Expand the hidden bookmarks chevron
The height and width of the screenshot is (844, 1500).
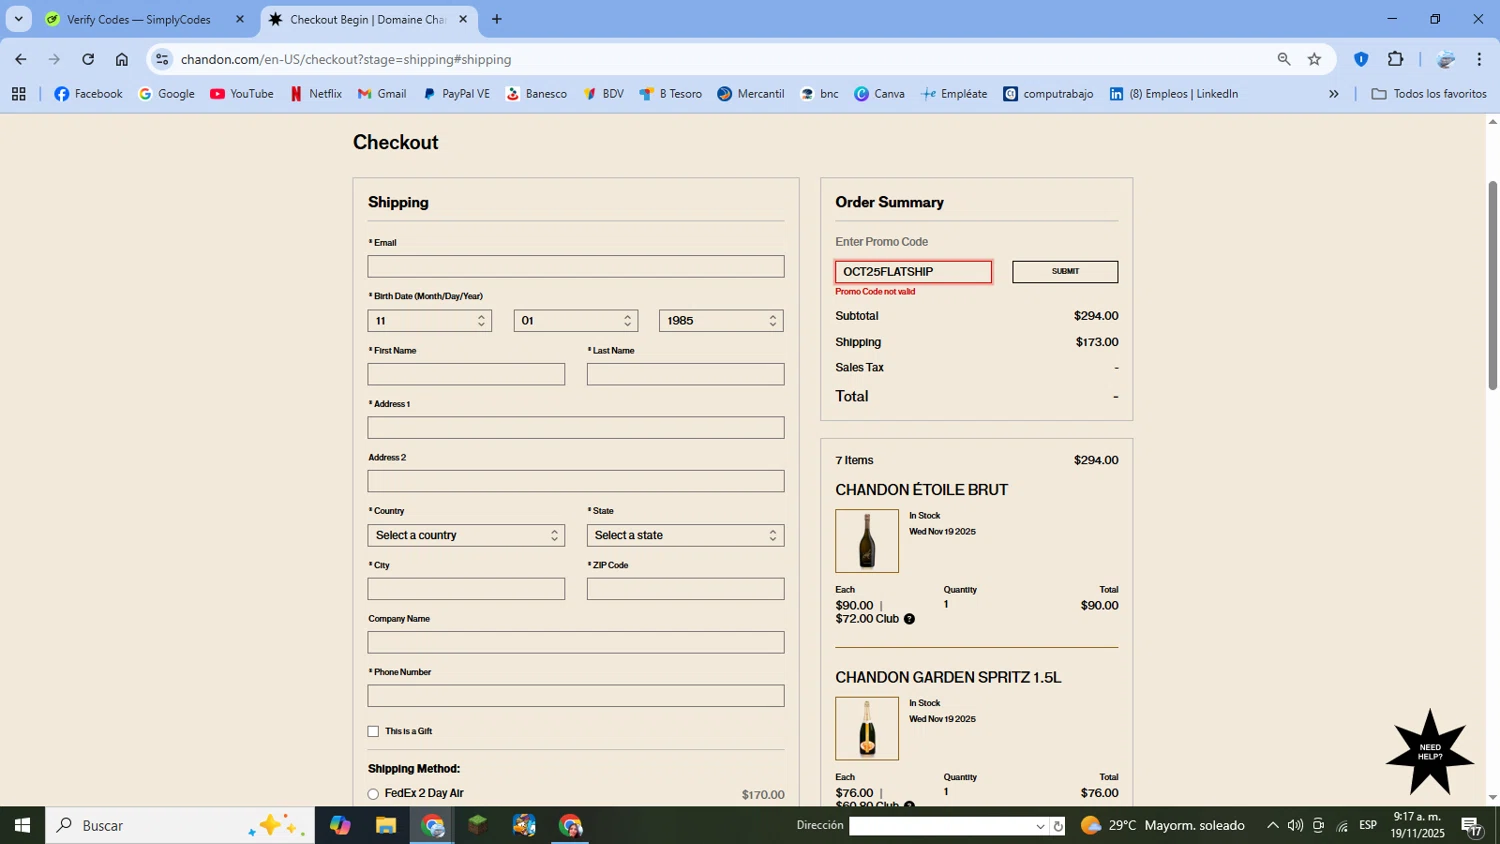(1333, 94)
